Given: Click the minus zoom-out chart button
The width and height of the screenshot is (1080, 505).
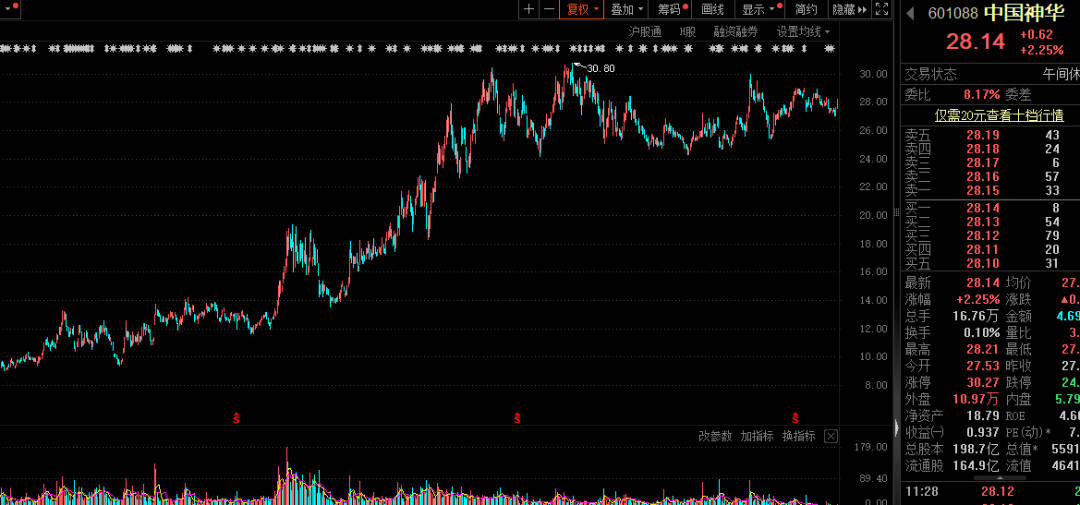Looking at the screenshot, I should (x=548, y=10).
